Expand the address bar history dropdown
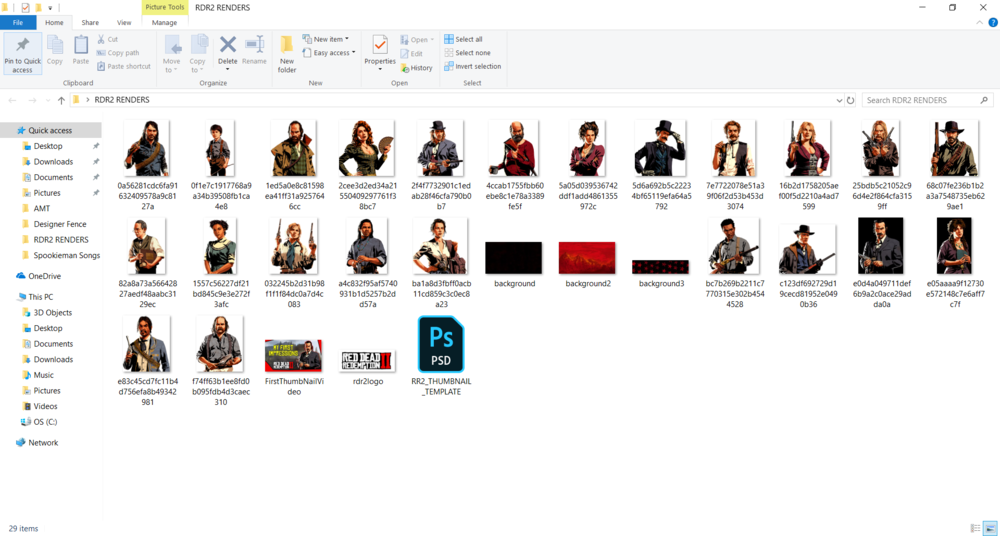1000x536 pixels. pyautogui.click(x=838, y=100)
